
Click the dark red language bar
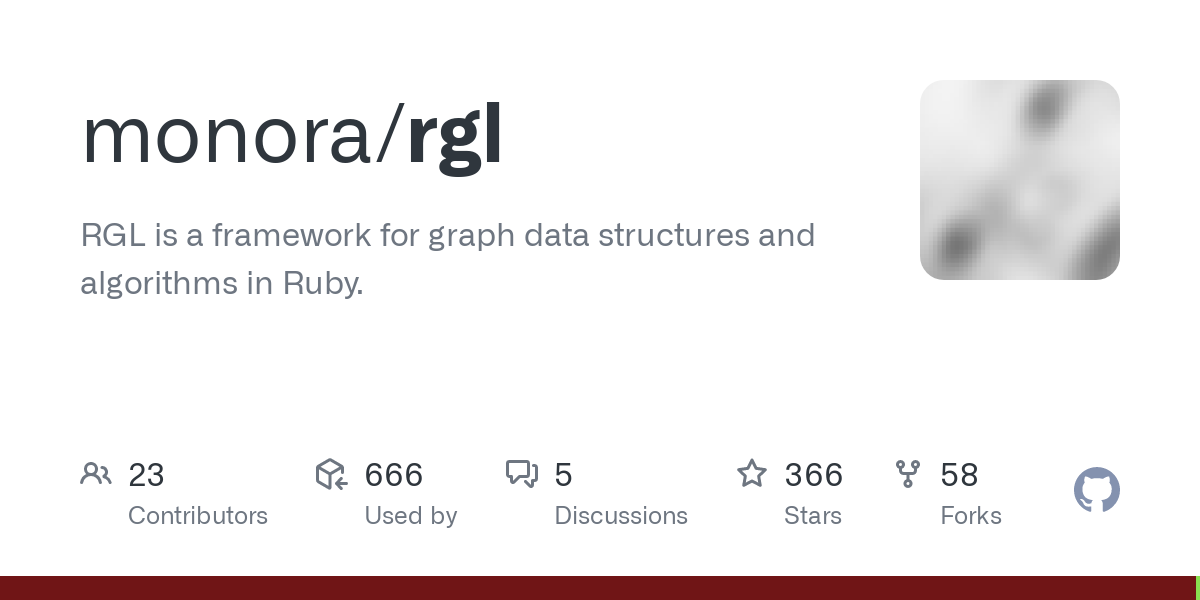point(598,588)
